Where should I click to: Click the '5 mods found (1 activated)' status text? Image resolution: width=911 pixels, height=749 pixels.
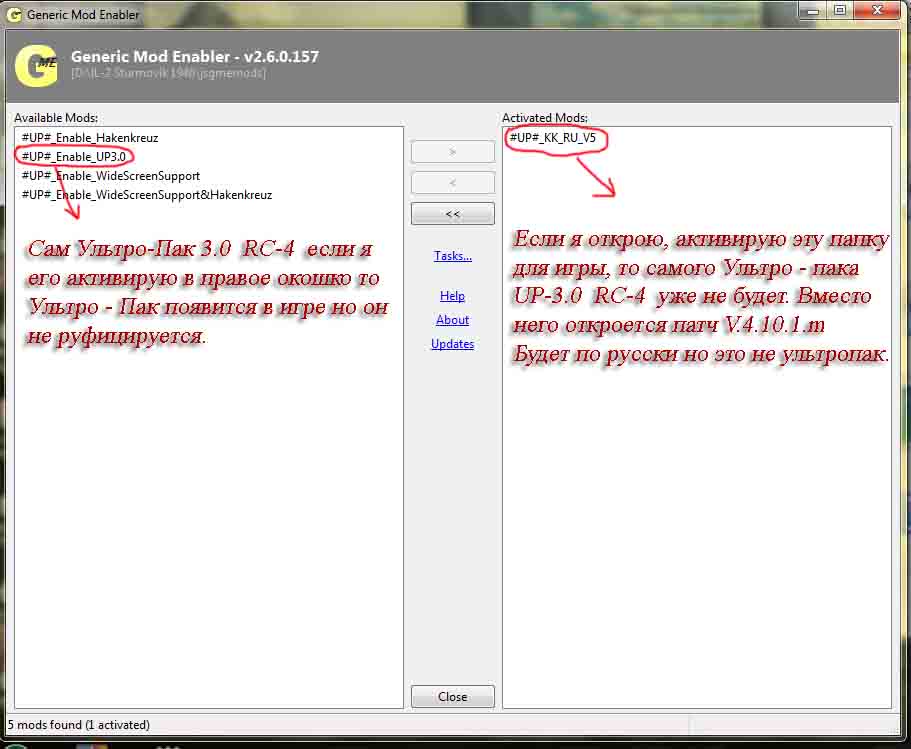point(78,725)
